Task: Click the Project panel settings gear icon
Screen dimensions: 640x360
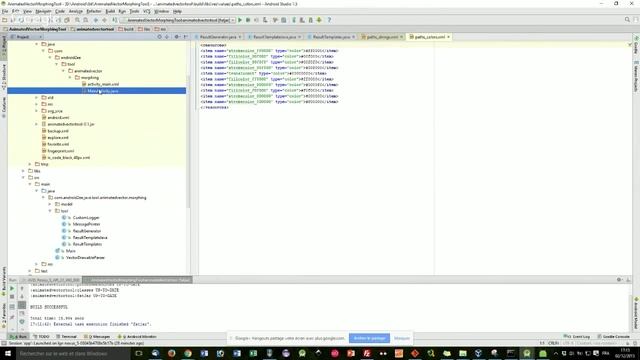Action: [176, 37]
